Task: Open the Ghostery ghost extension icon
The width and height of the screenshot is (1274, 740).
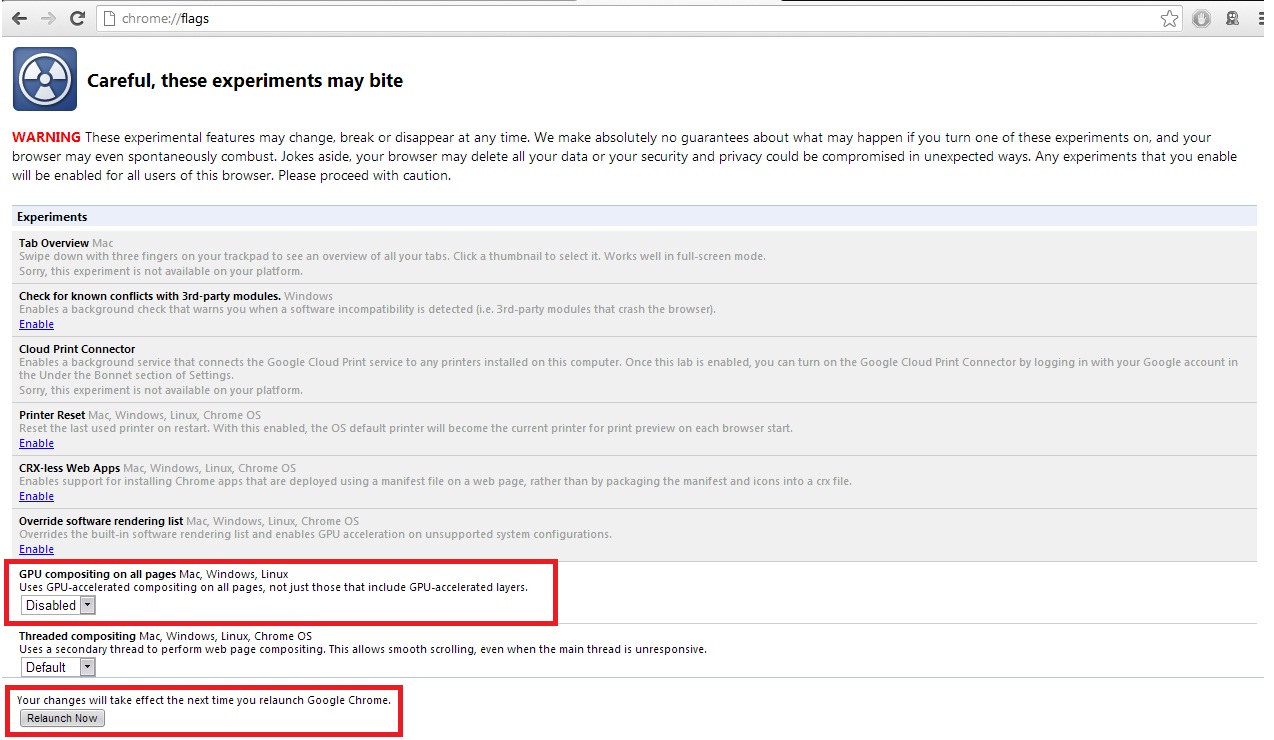Action: coord(1233,18)
